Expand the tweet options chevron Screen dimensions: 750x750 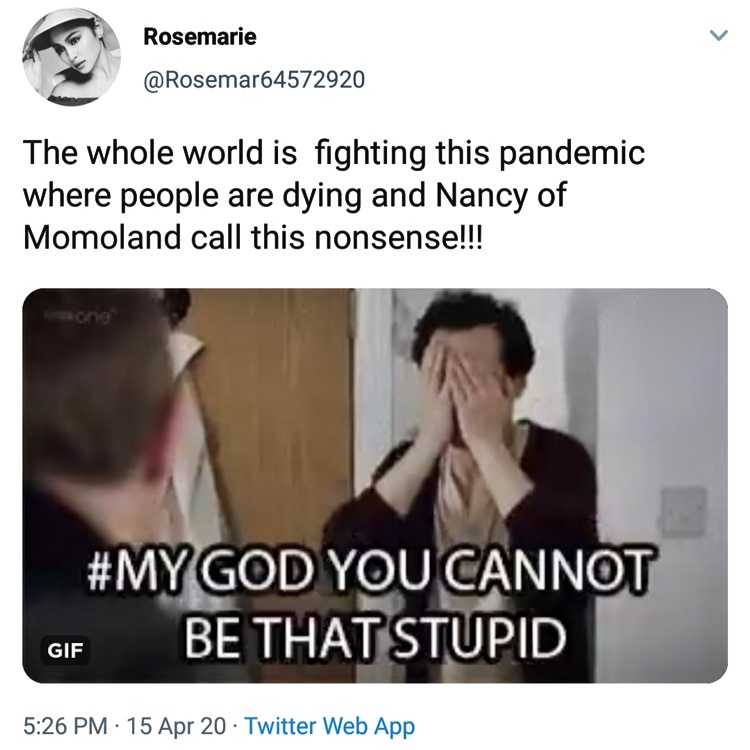coord(718,35)
